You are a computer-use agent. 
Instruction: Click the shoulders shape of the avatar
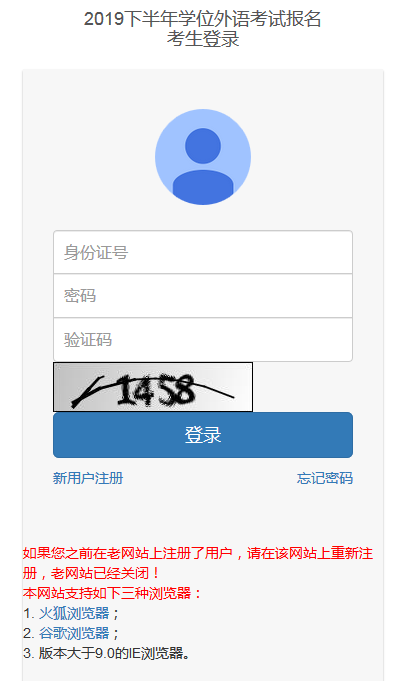coord(203,186)
